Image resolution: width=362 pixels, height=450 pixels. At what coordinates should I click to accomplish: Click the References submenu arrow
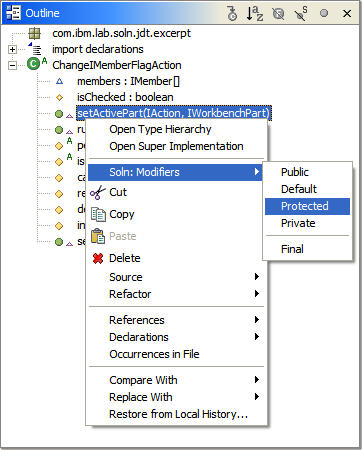pyautogui.click(x=256, y=319)
